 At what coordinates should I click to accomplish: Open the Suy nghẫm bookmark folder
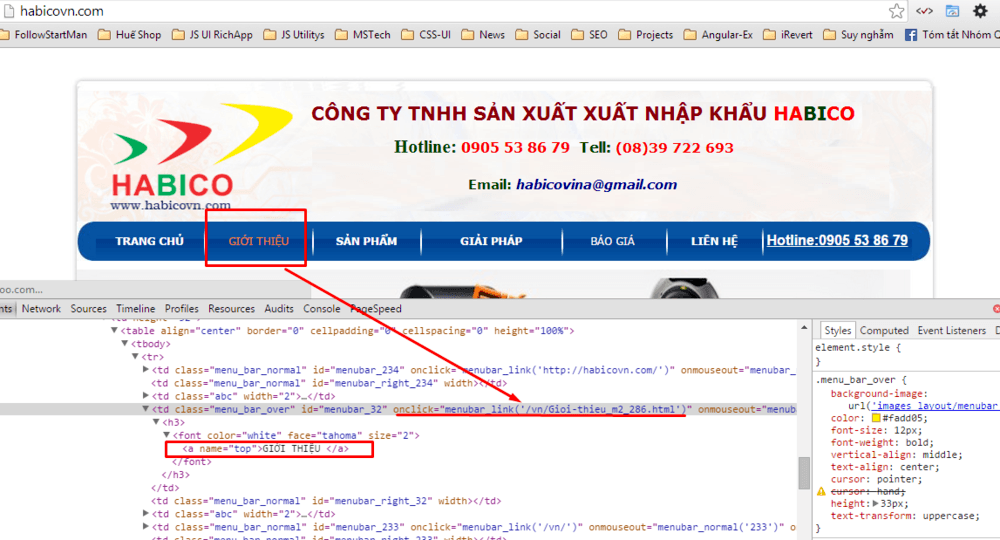(858, 34)
